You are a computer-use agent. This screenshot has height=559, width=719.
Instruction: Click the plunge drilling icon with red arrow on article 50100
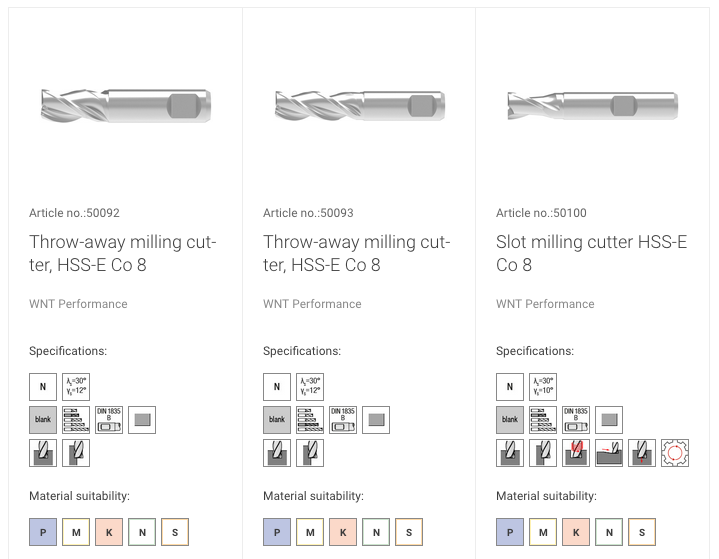(642, 453)
